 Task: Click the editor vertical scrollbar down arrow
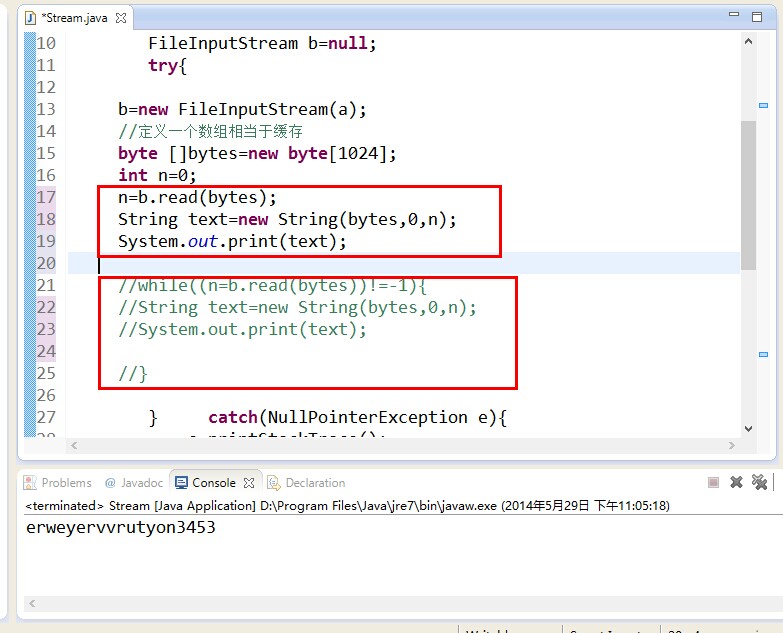(x=748, y=428)
